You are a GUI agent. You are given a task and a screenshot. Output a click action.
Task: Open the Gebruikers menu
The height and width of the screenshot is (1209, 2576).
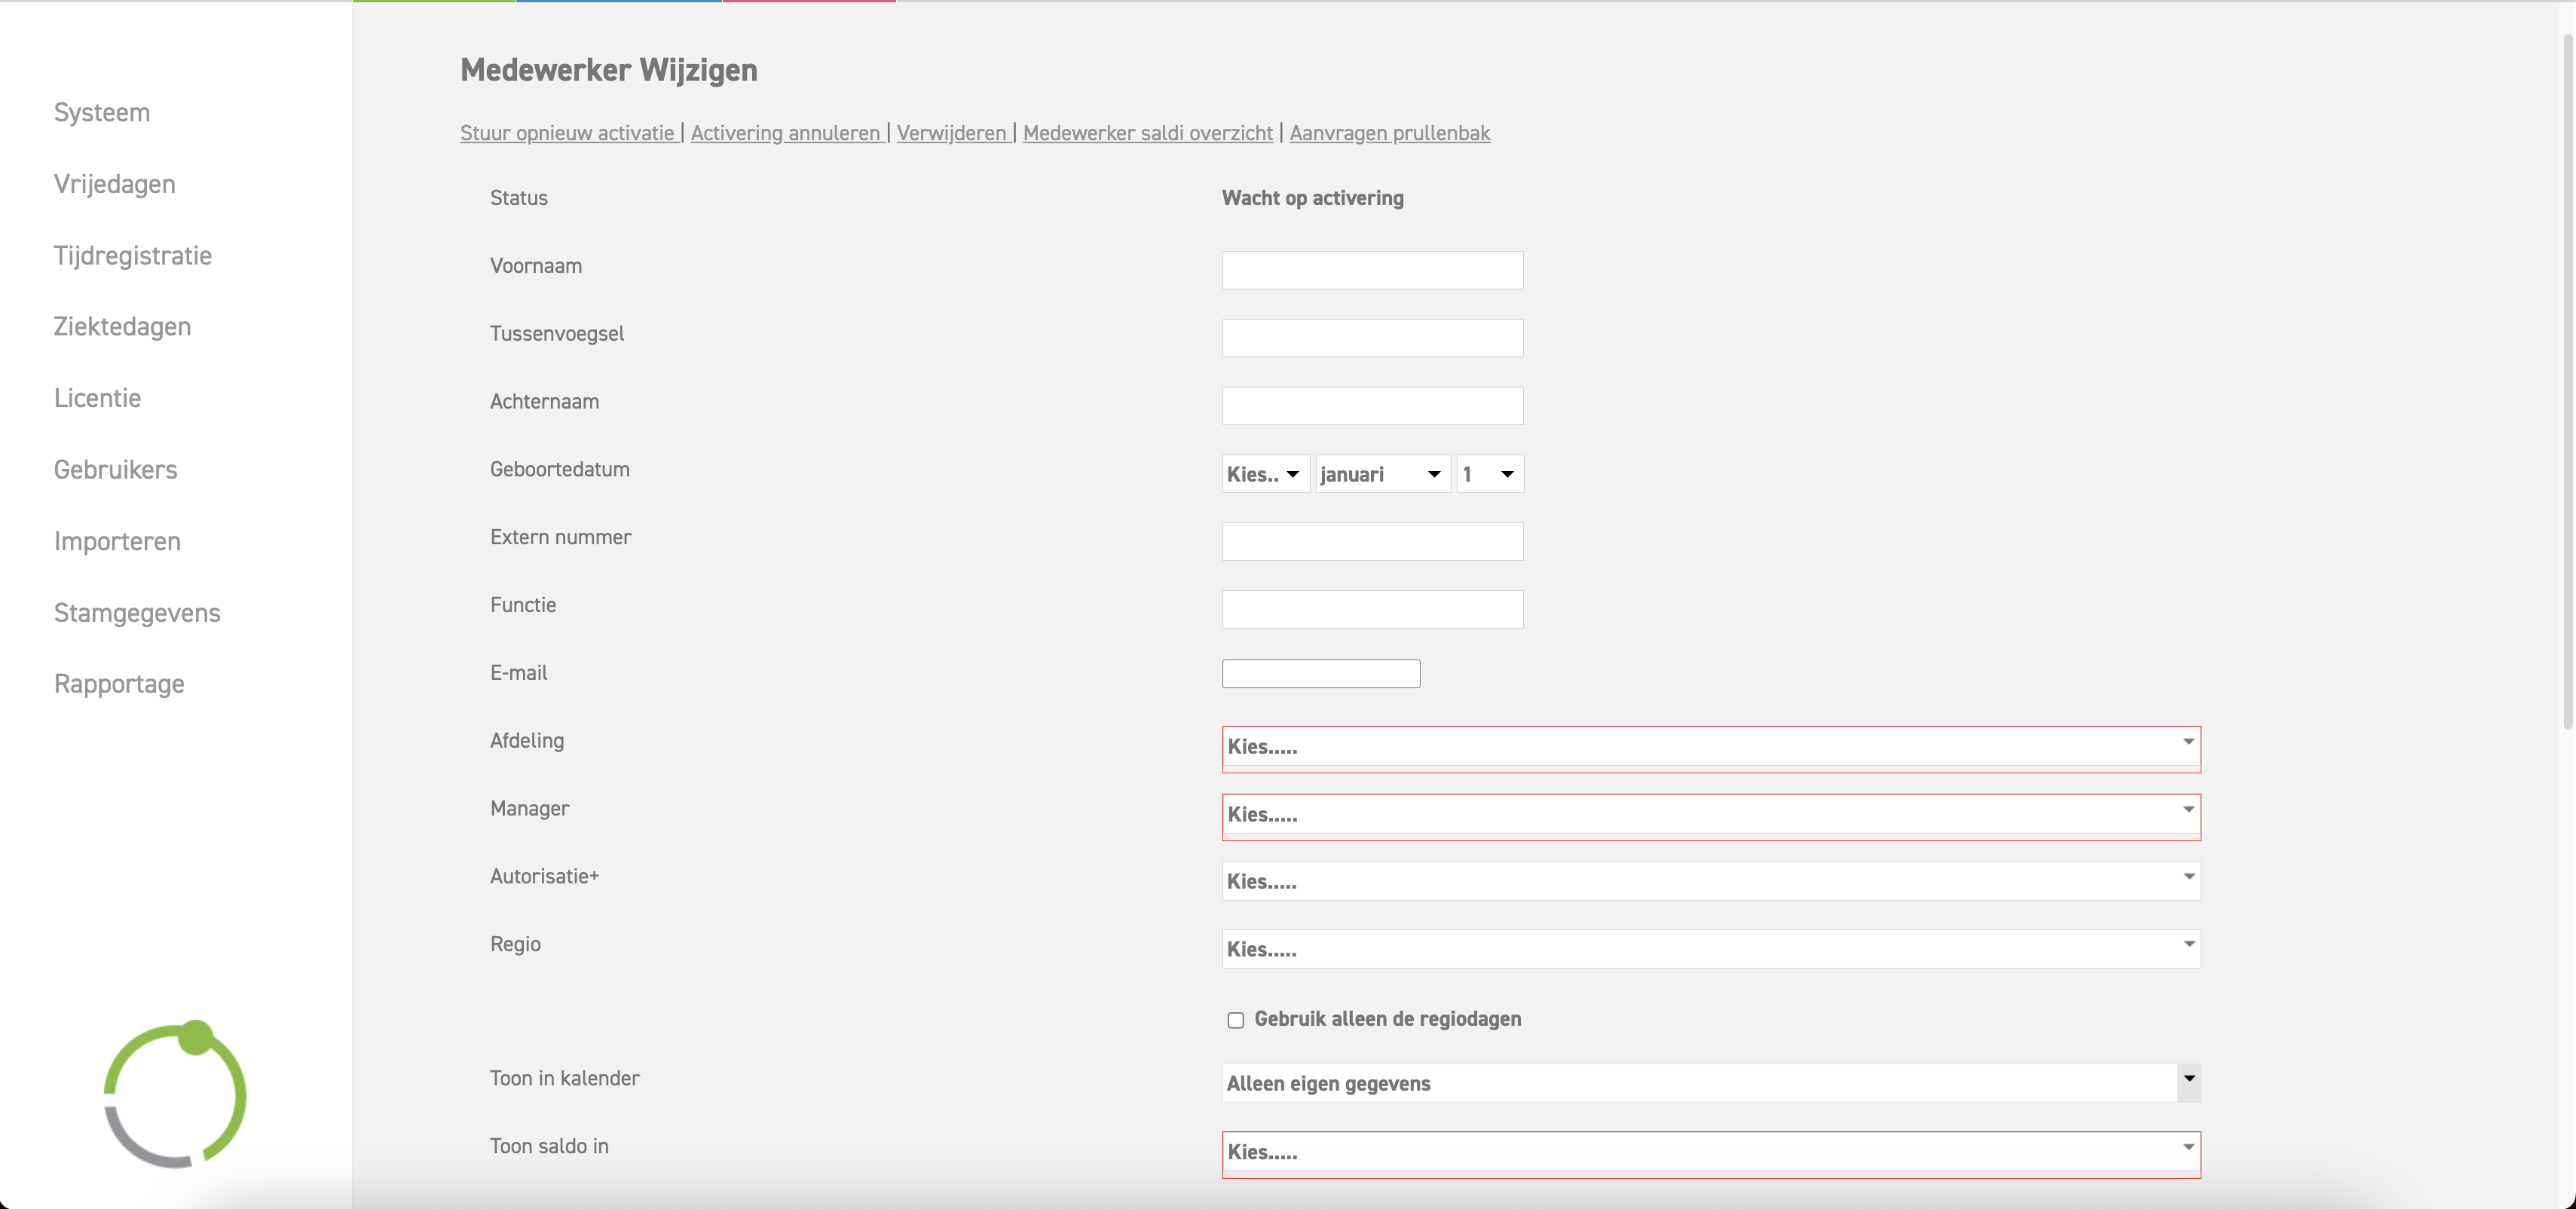tap(115, 470)
